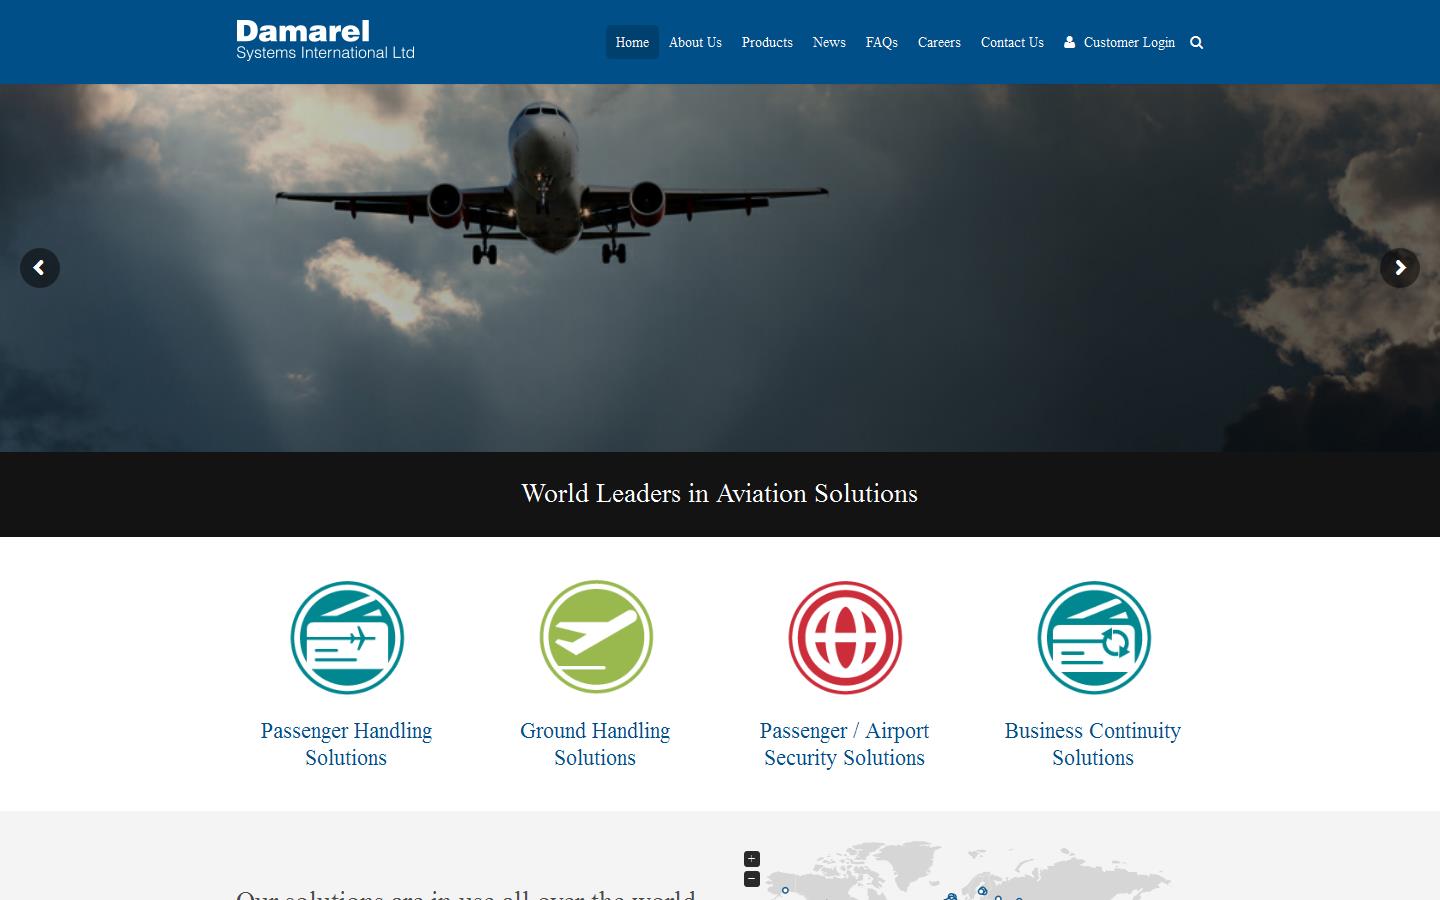Screen dimensions: 1440x900
Task: Click the red Passenger / Airport Security globe icon
Action: pyautogui.click(x=844, y=637)
